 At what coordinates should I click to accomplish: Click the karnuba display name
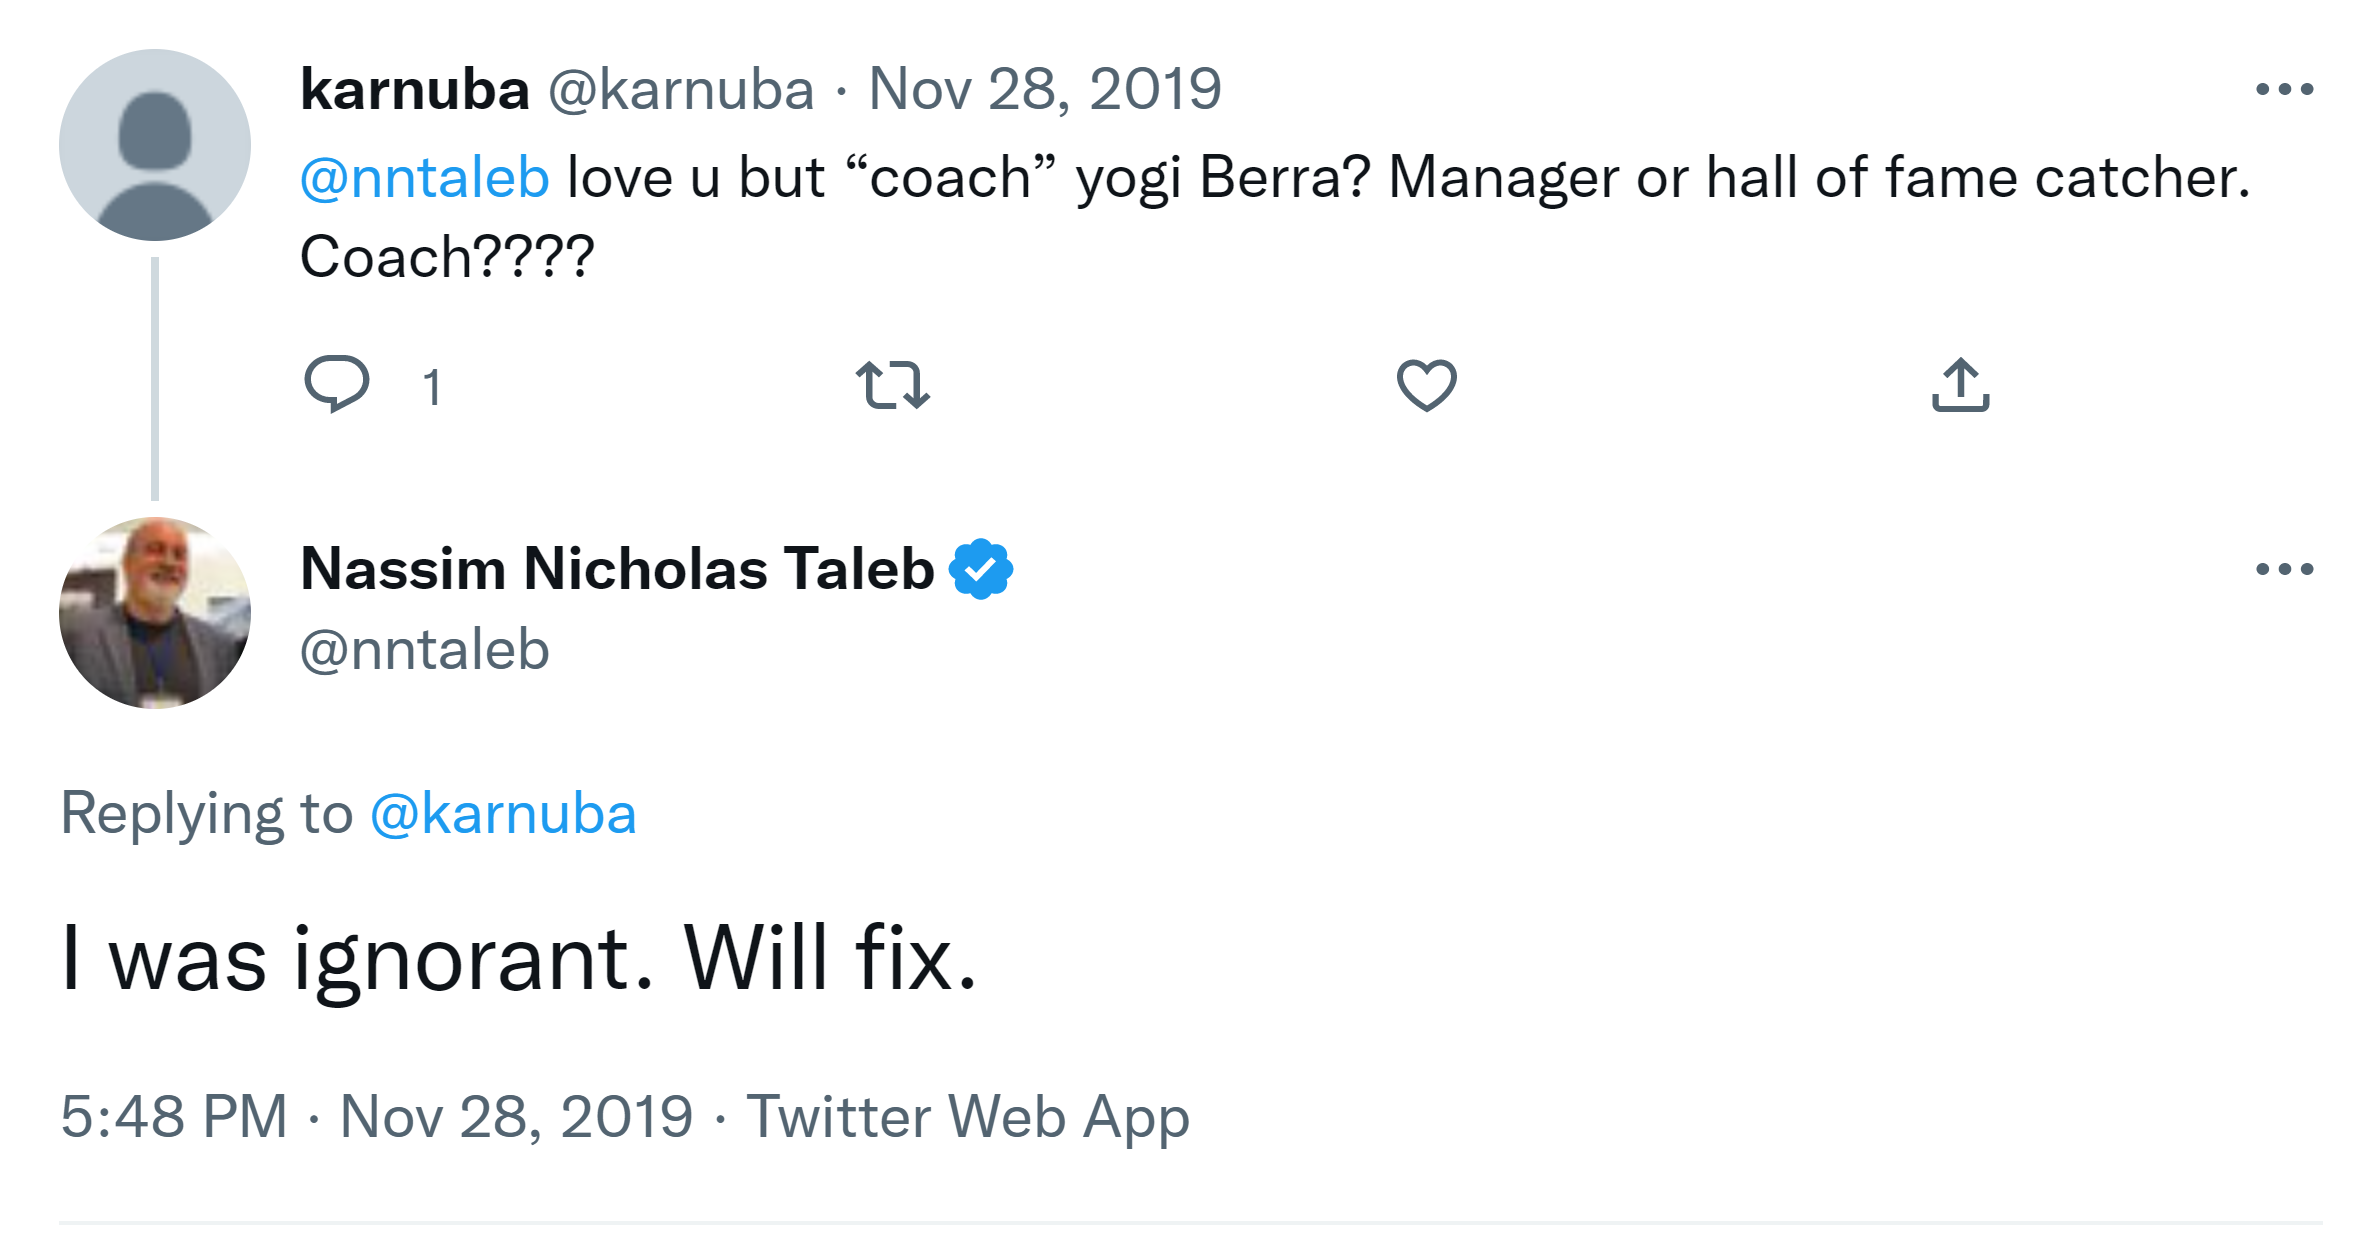414,90
